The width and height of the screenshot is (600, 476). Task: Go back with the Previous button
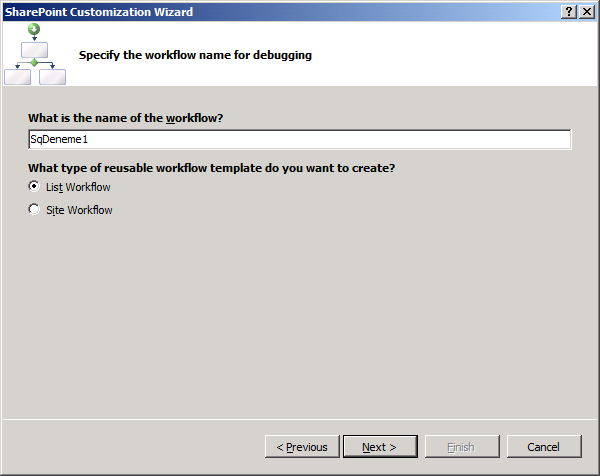click(x=302, y=447)
